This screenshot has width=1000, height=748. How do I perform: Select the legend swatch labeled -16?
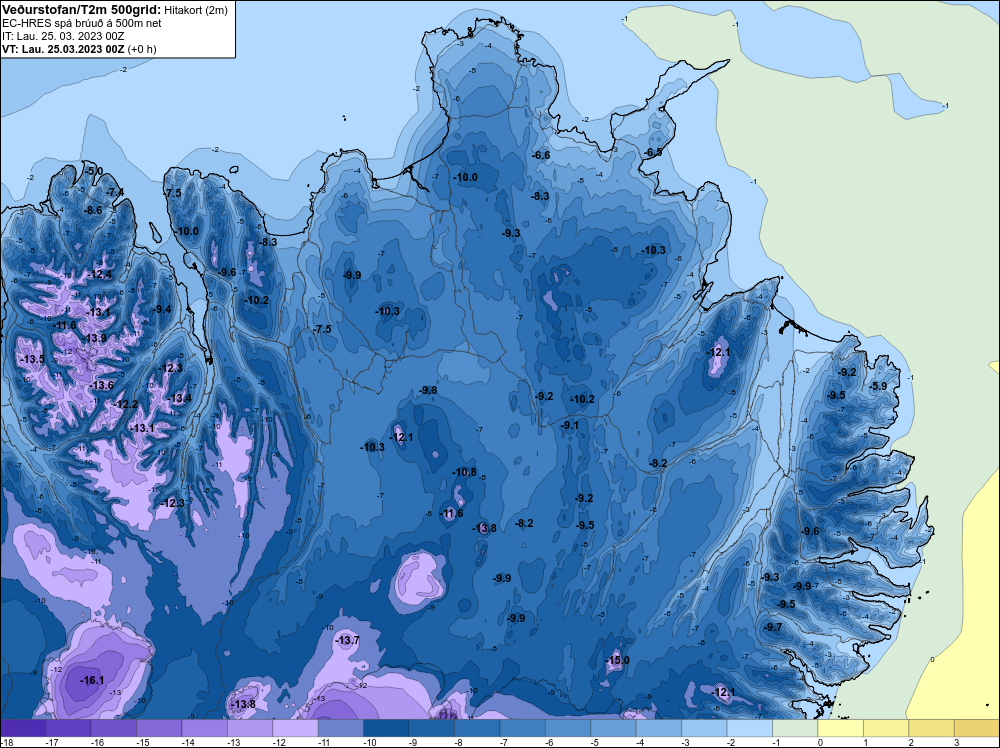tap(114, 728)
